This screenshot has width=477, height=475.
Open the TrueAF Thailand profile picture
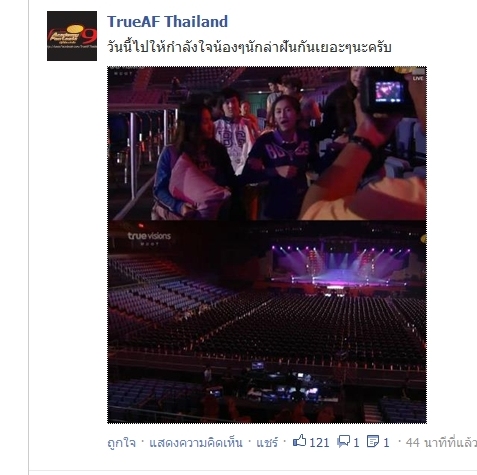72,36
